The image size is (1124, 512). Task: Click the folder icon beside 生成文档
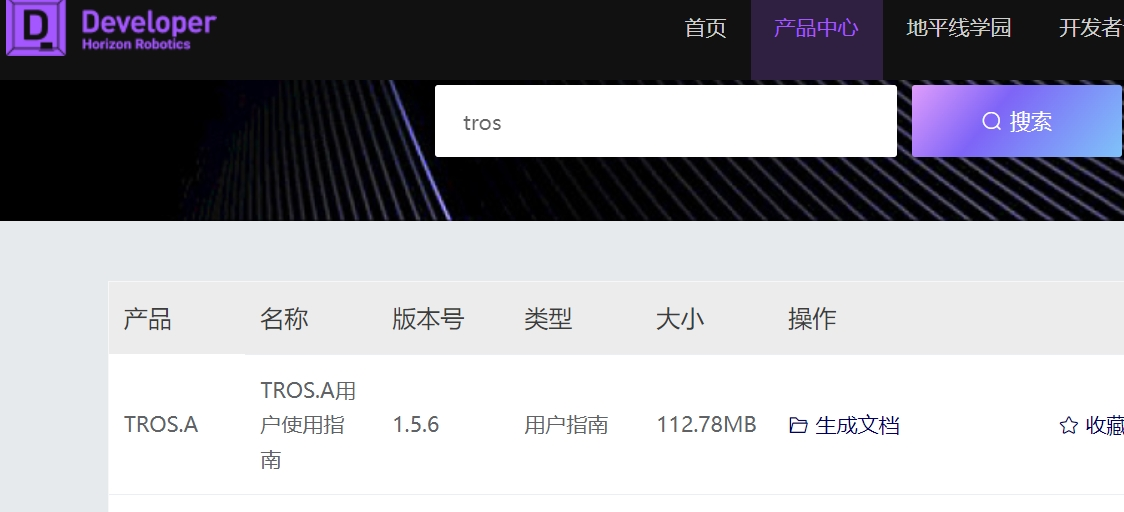pyautogui.click(x=798, y=426)
